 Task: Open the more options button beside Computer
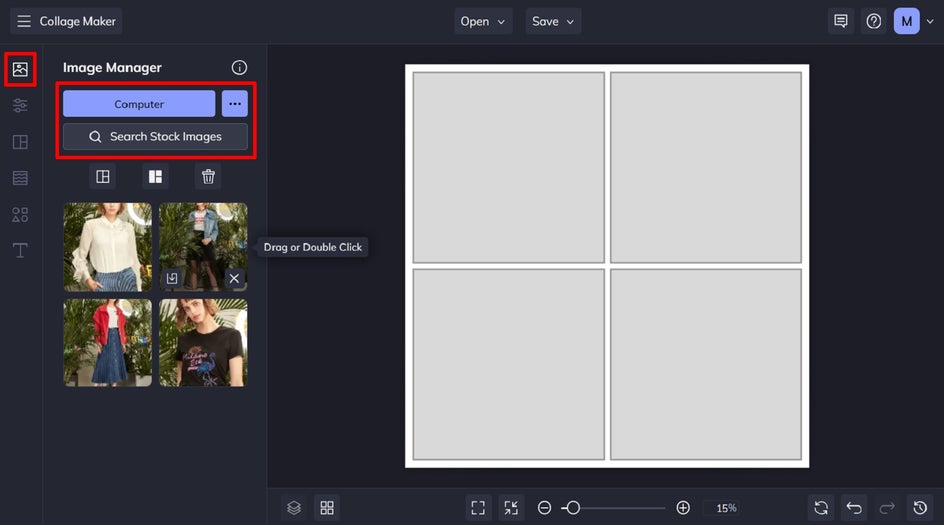click(235, 104)
